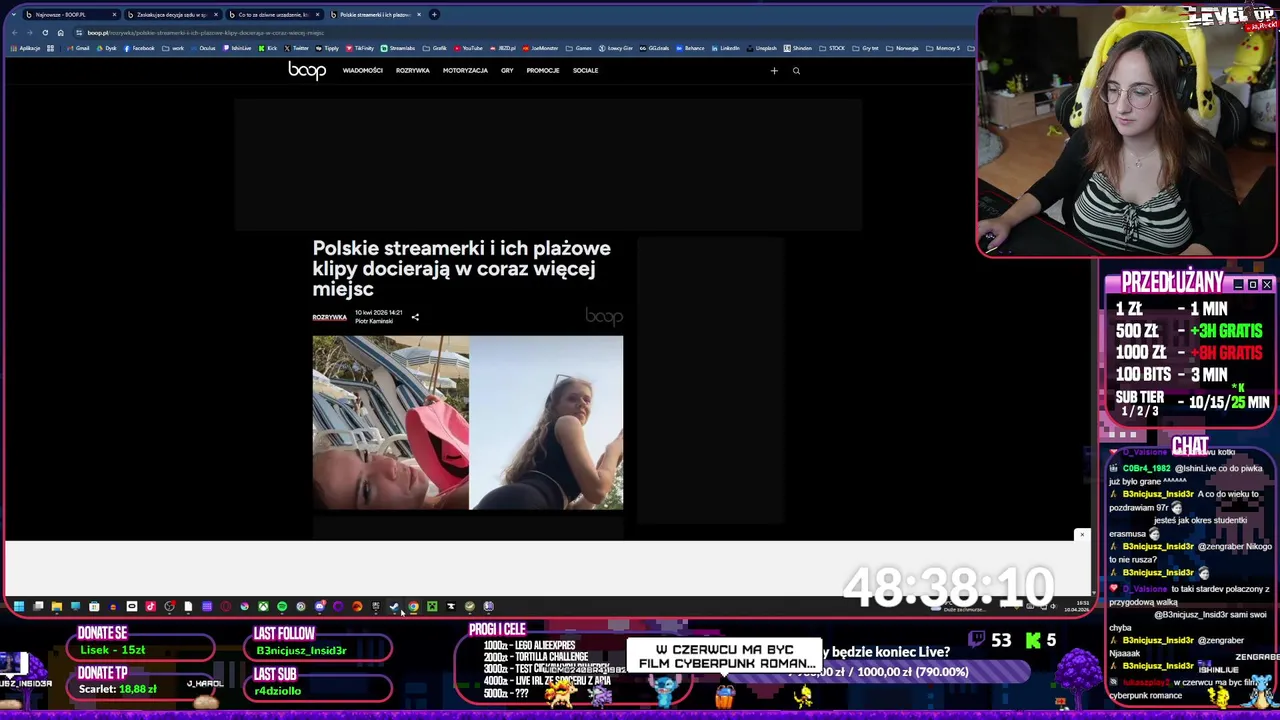Viewport: 1280px width, 720px height.
Task: Open the ROZRYWKA navigation item
Action: tap(412, 70)
